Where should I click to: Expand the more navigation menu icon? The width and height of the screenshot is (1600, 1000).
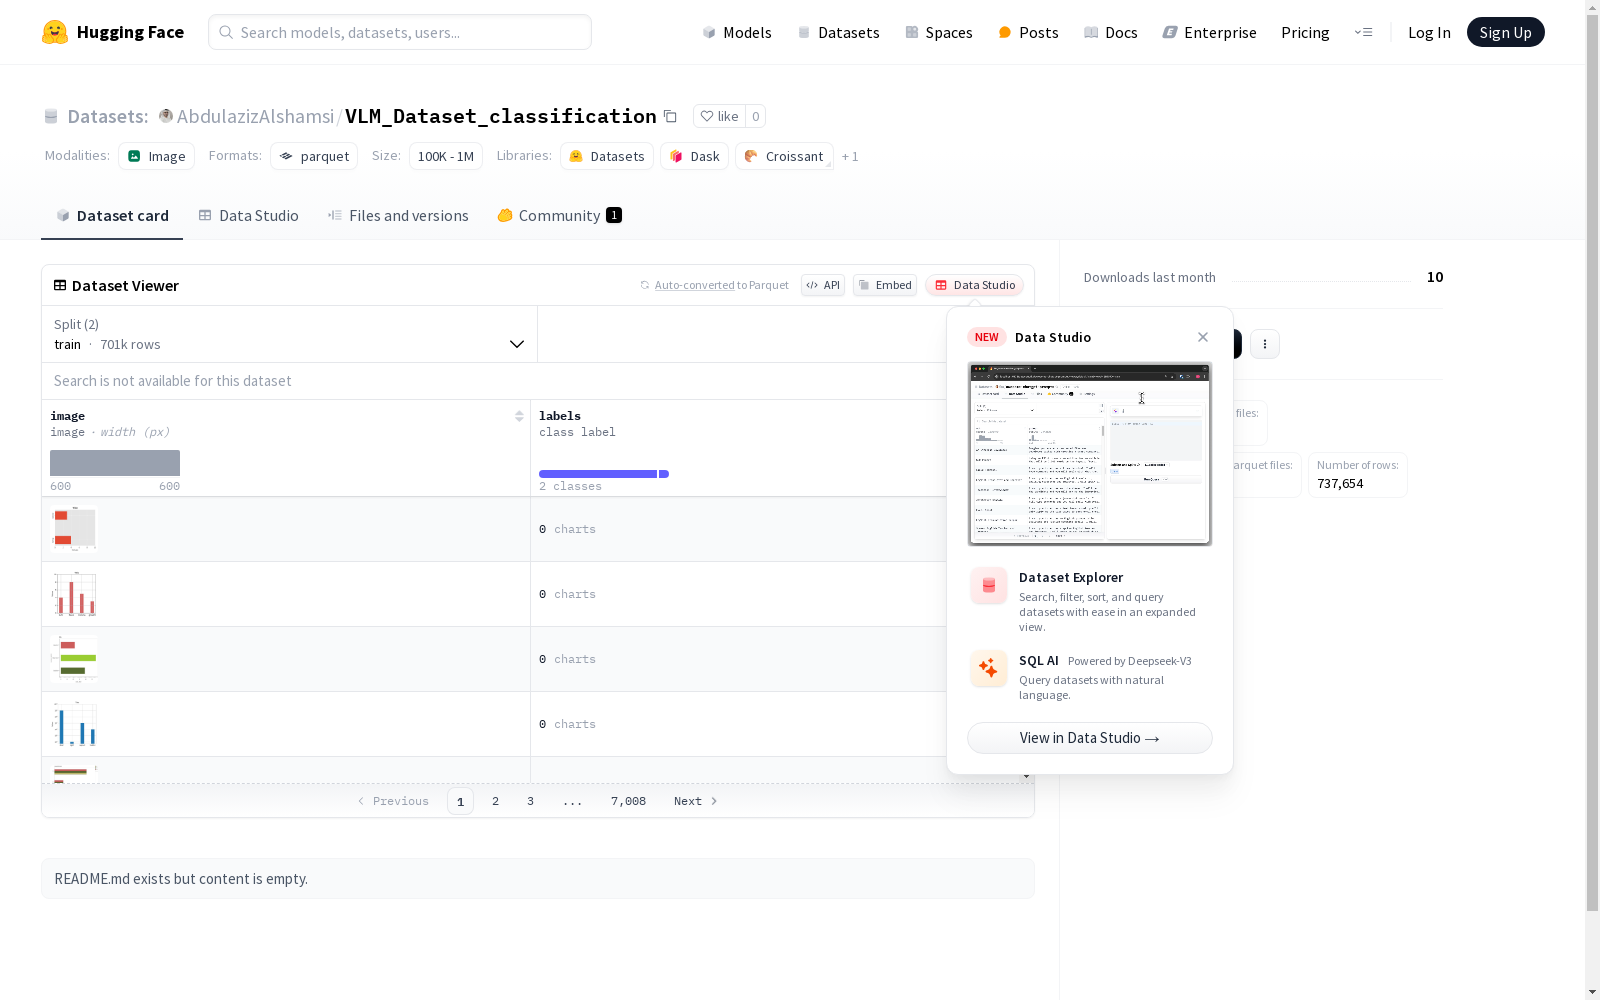(x=1363, y=32)
